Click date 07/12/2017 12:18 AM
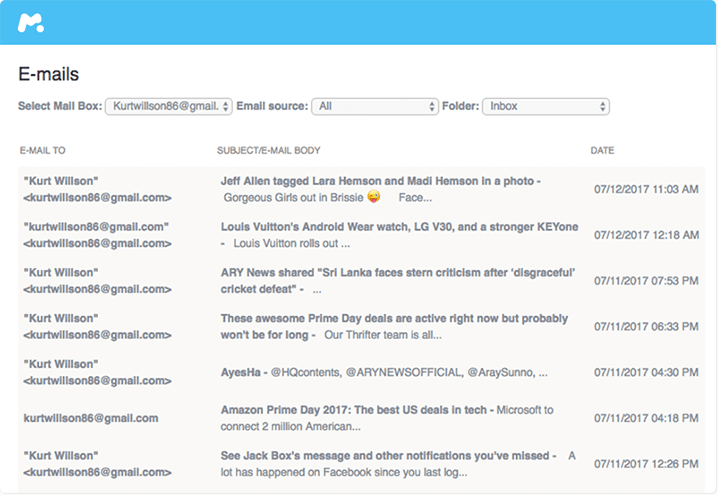The image size is (718, 495). (x=646, y=235)
